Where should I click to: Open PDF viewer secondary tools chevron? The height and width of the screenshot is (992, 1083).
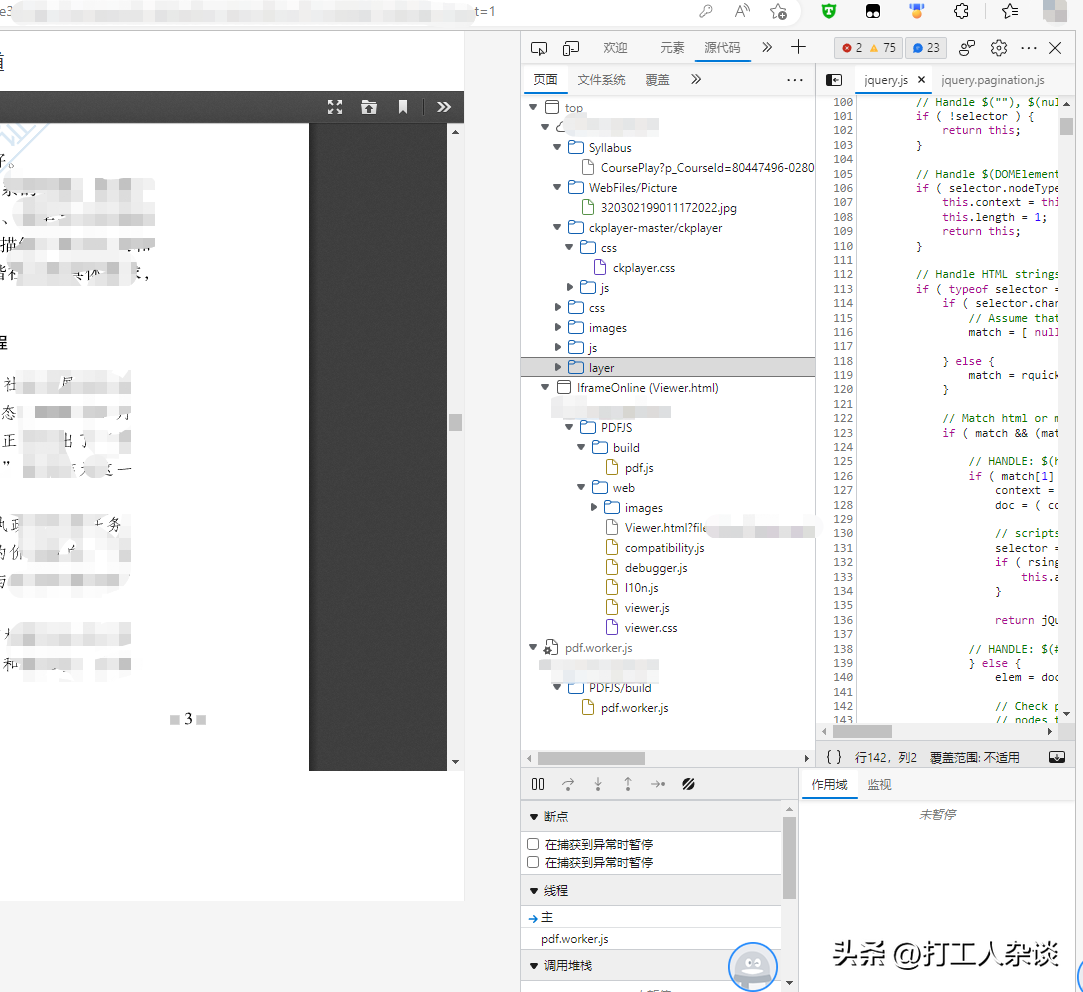[x=443, y=107]
